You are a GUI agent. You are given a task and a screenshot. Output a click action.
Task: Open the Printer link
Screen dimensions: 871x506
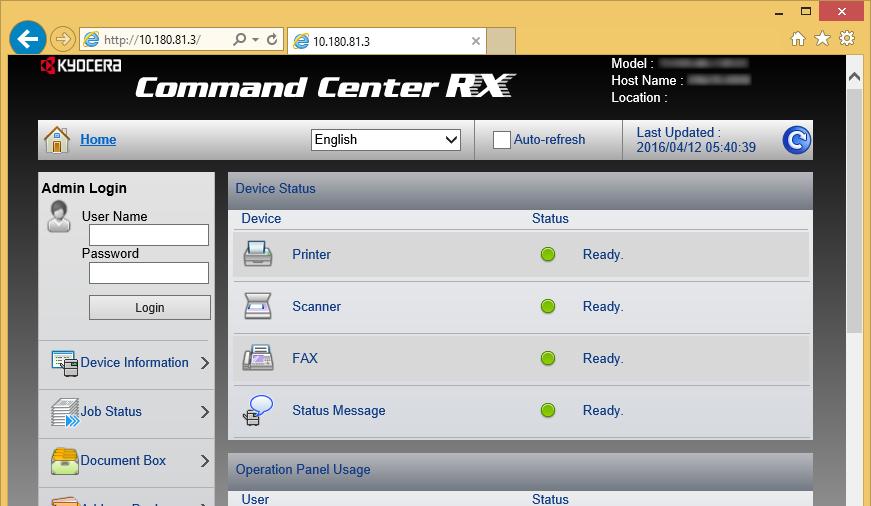coord(311,254)
